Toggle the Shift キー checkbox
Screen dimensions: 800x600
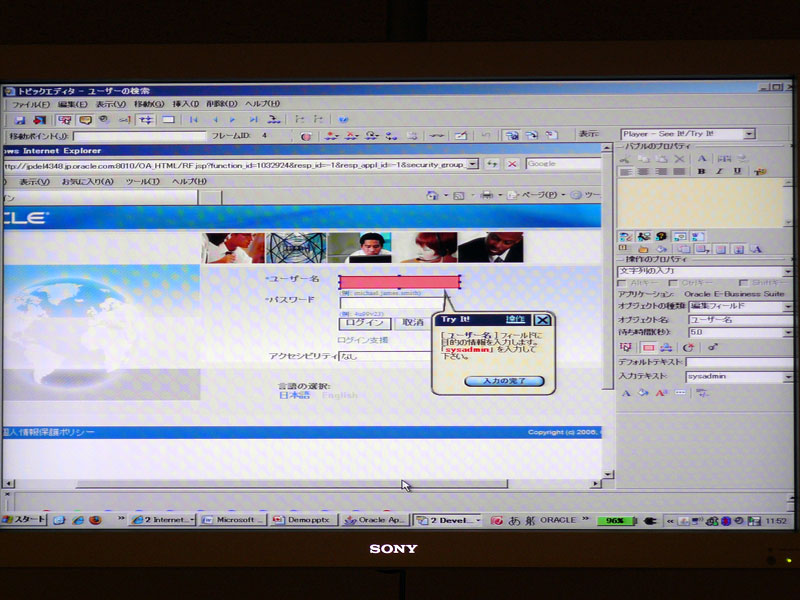click(743, 283)
